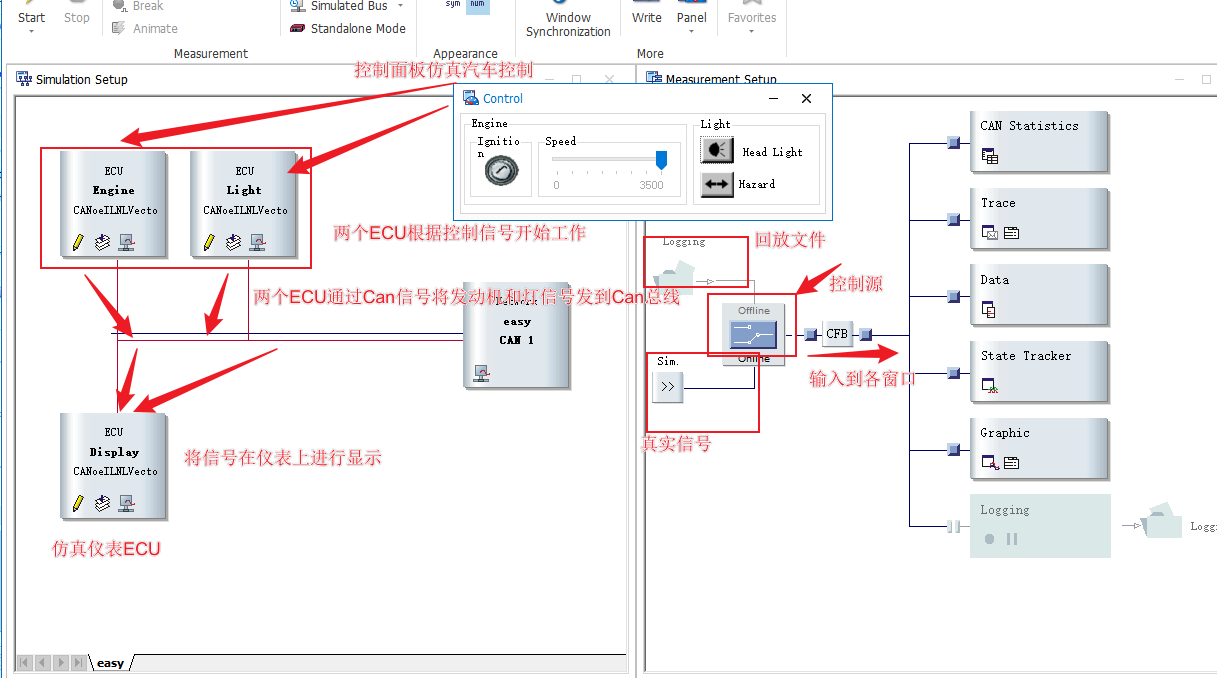Image resolution: width=1217 pixels, height=678 pixels.
Task: Click the network monitor icon on Engine ECU
Action: click(x=126, y=242)
